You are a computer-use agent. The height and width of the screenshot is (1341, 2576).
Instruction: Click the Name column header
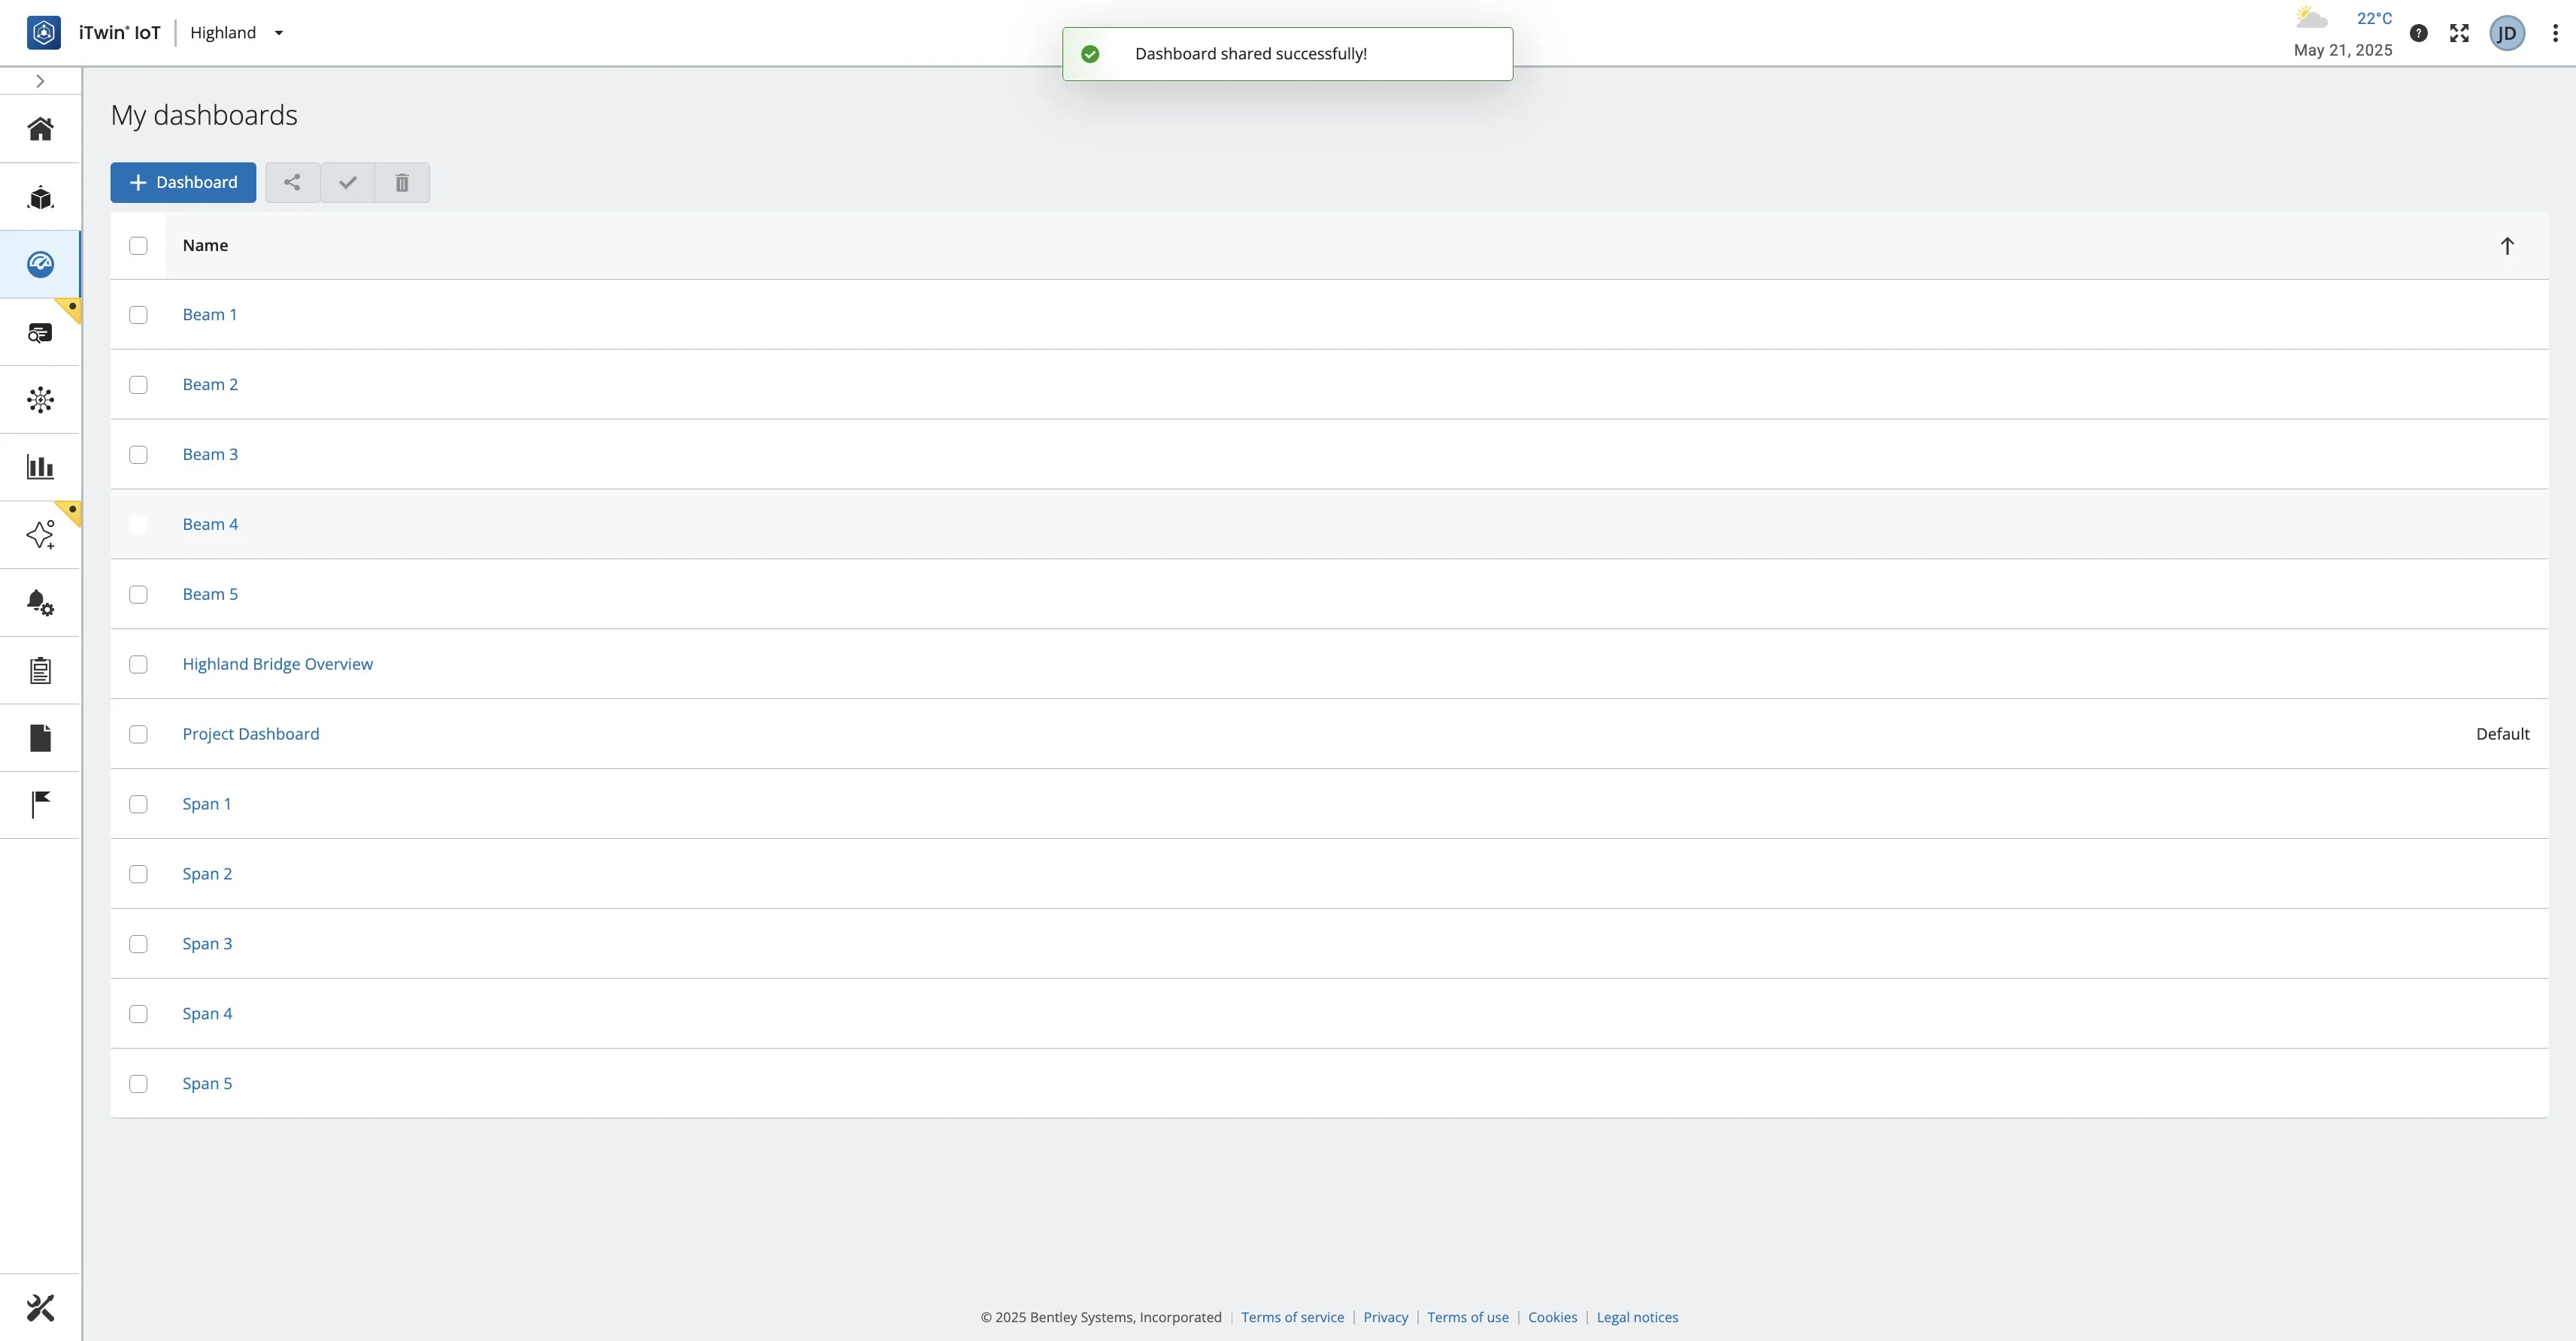tap(205, 246)
